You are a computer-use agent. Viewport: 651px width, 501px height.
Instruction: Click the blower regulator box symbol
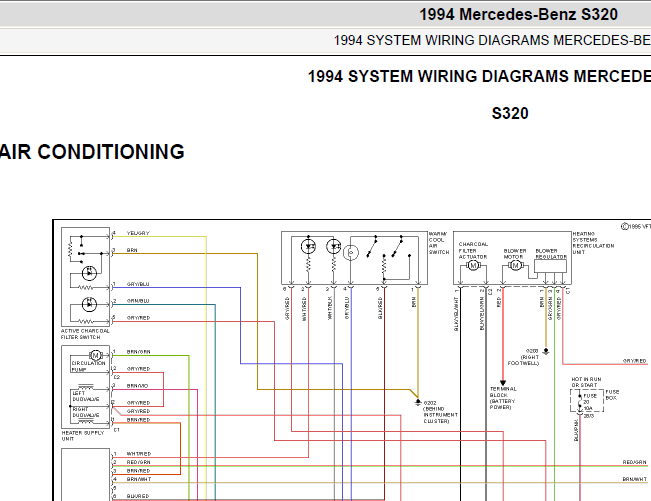pyautogui.click(x=551, y=266)
